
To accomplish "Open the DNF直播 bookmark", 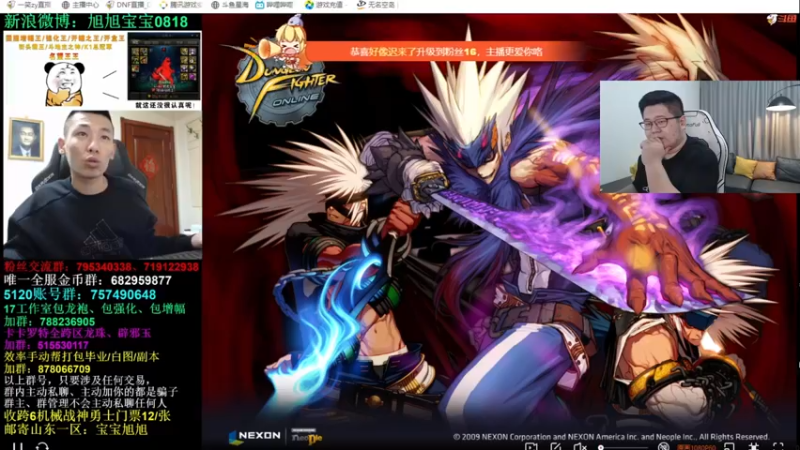I will pos(128,5).
